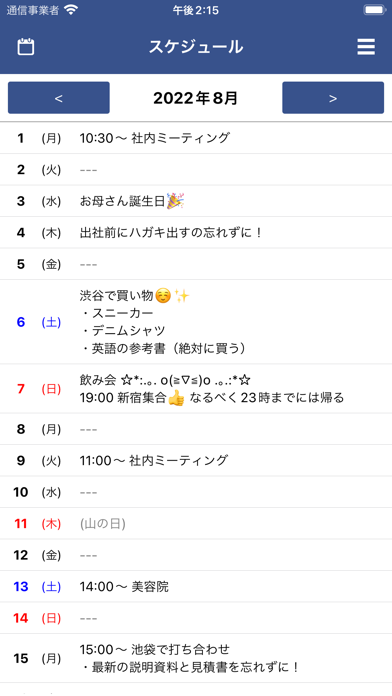Tap the battery icon in status bar
This screenshot has width=392, height=696.
[375, 10]
